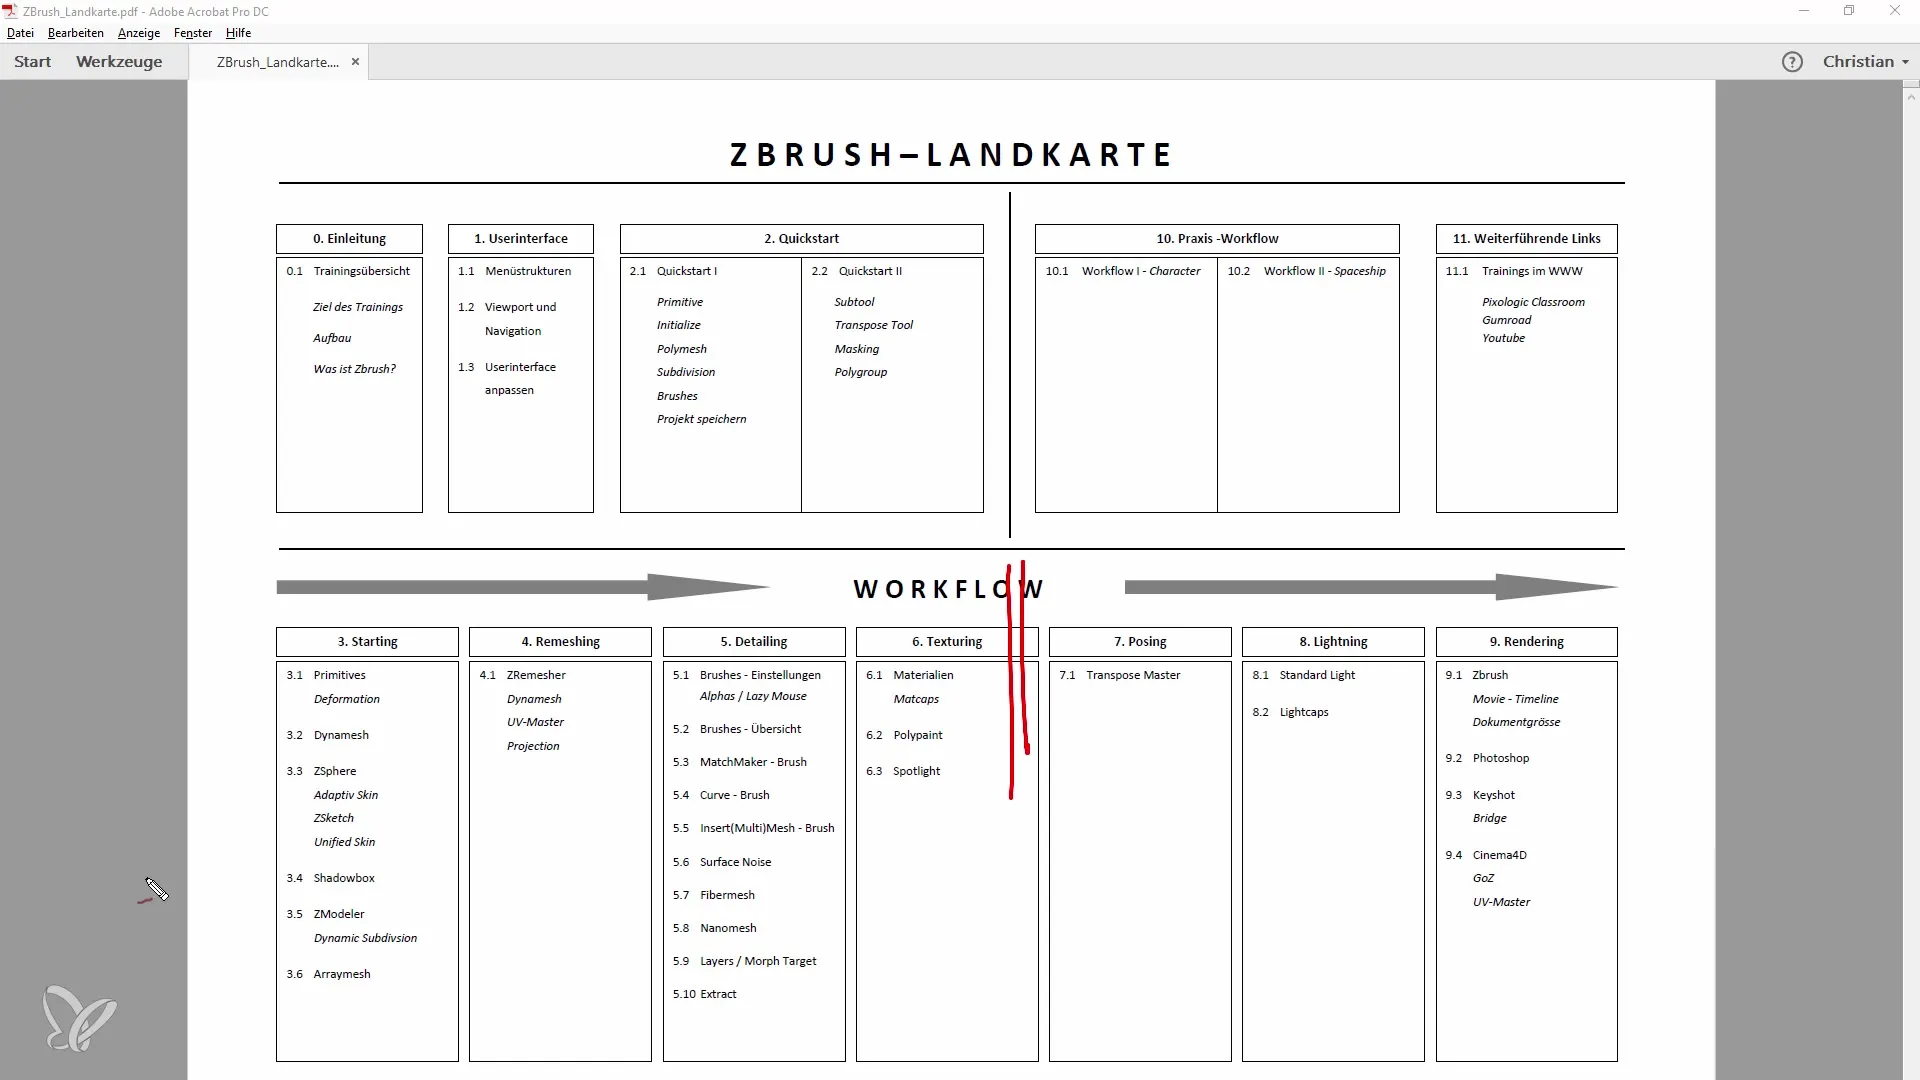Click the ZBrush logo icon bottom left

(79, 1022)
